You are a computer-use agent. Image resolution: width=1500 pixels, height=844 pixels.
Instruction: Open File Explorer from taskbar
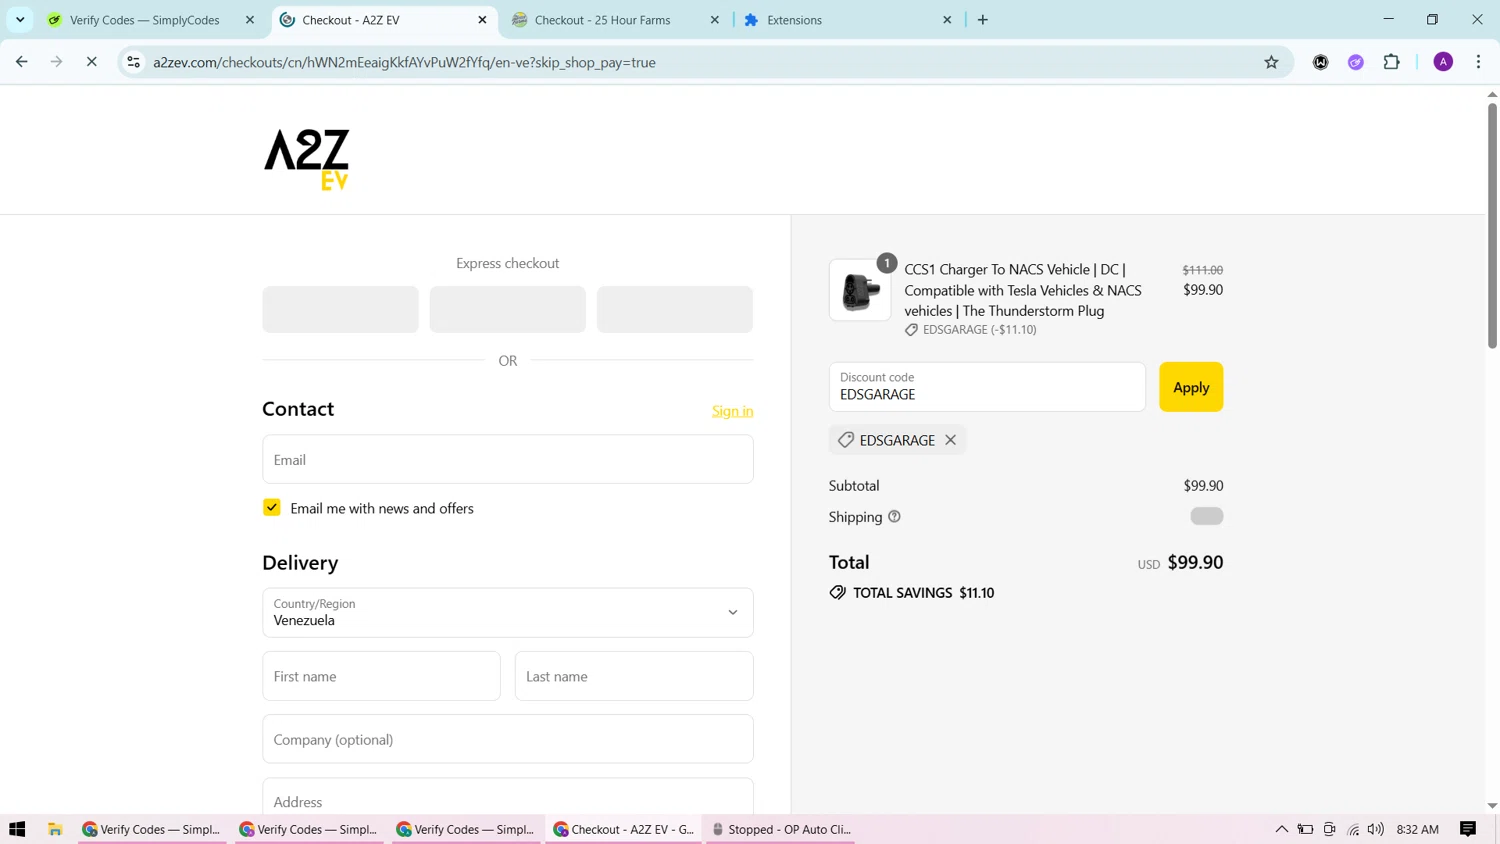pos(55,829)
